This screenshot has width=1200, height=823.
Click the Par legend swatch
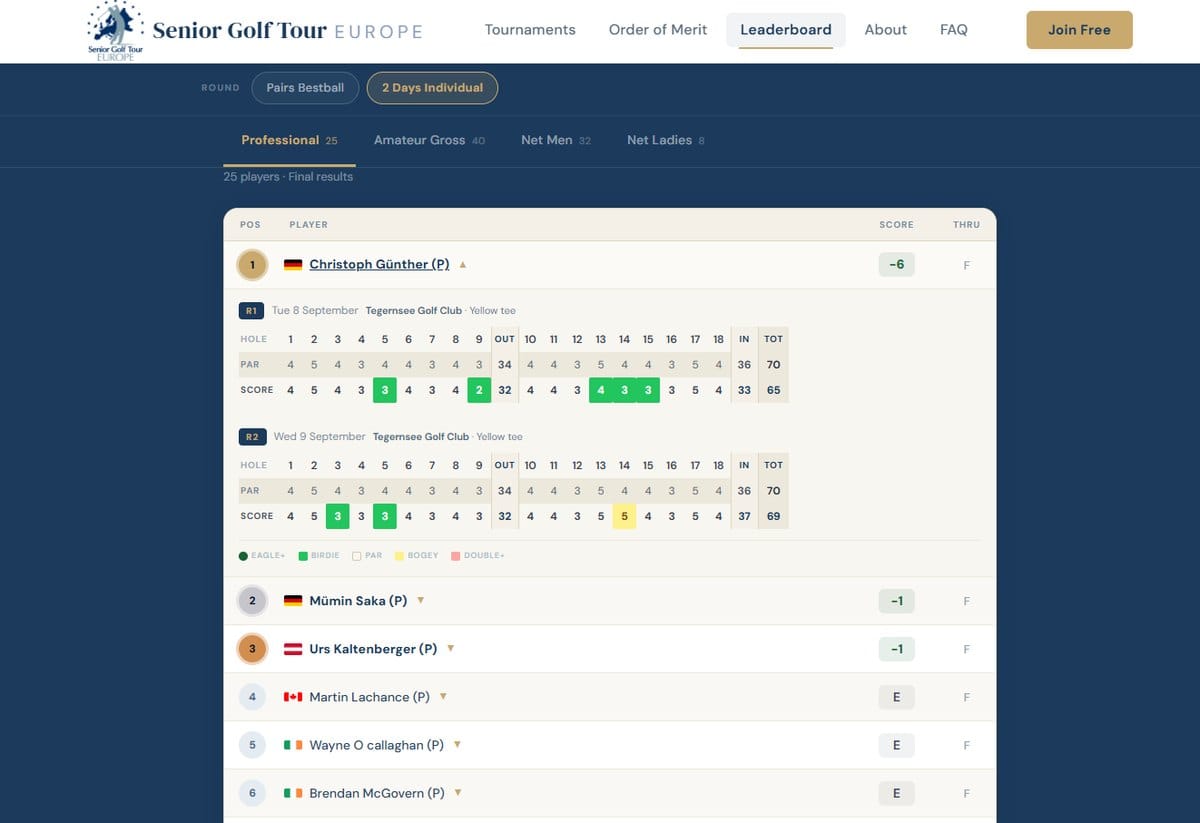point(357,556)
